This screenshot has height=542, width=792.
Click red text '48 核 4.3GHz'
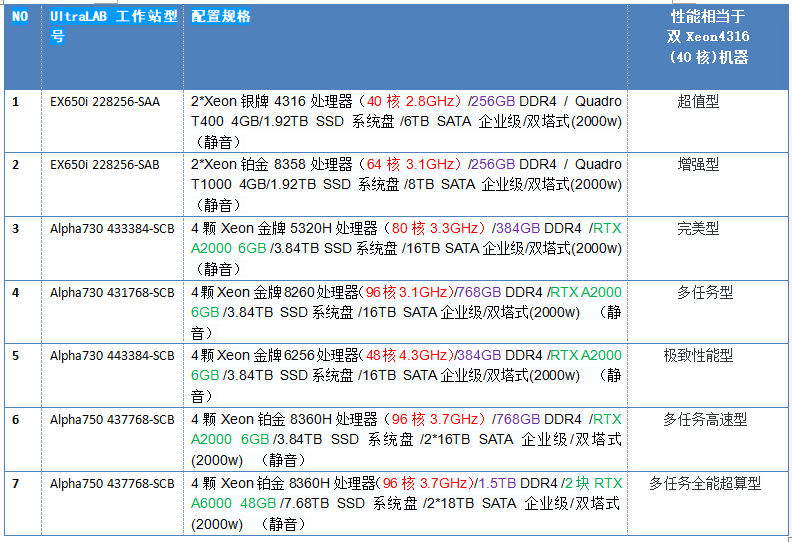pyautogui.click(x=406, y=356)
